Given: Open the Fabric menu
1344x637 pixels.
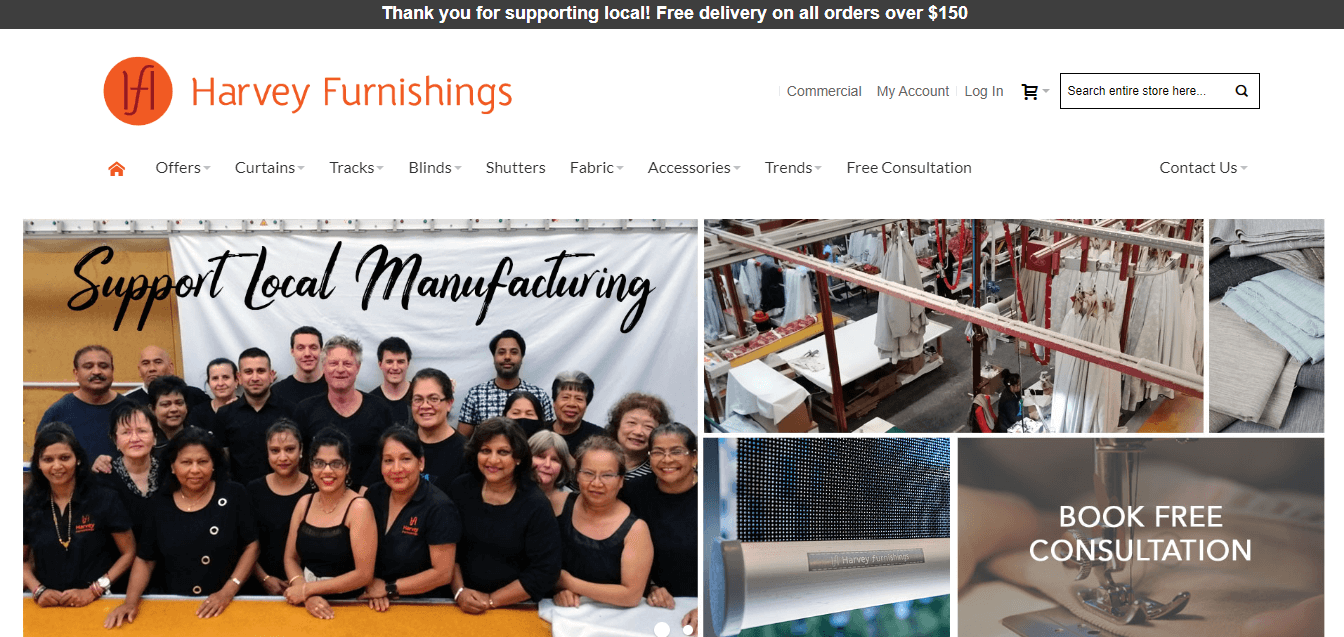Looking at the screenshot, I should (597, 168).
